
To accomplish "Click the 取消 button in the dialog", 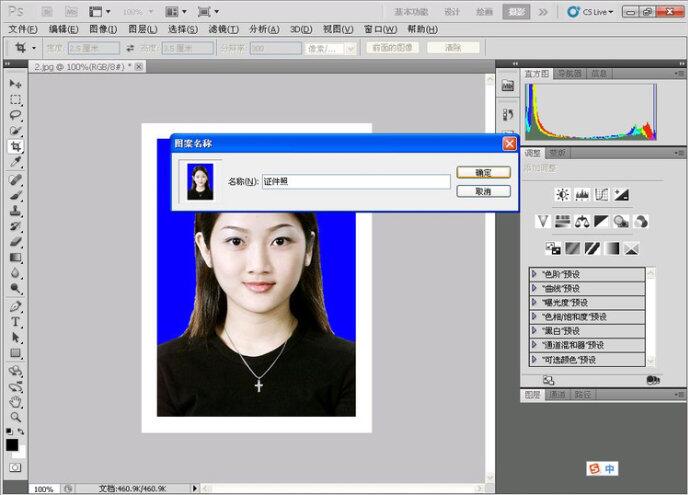I will coord(483,191).
